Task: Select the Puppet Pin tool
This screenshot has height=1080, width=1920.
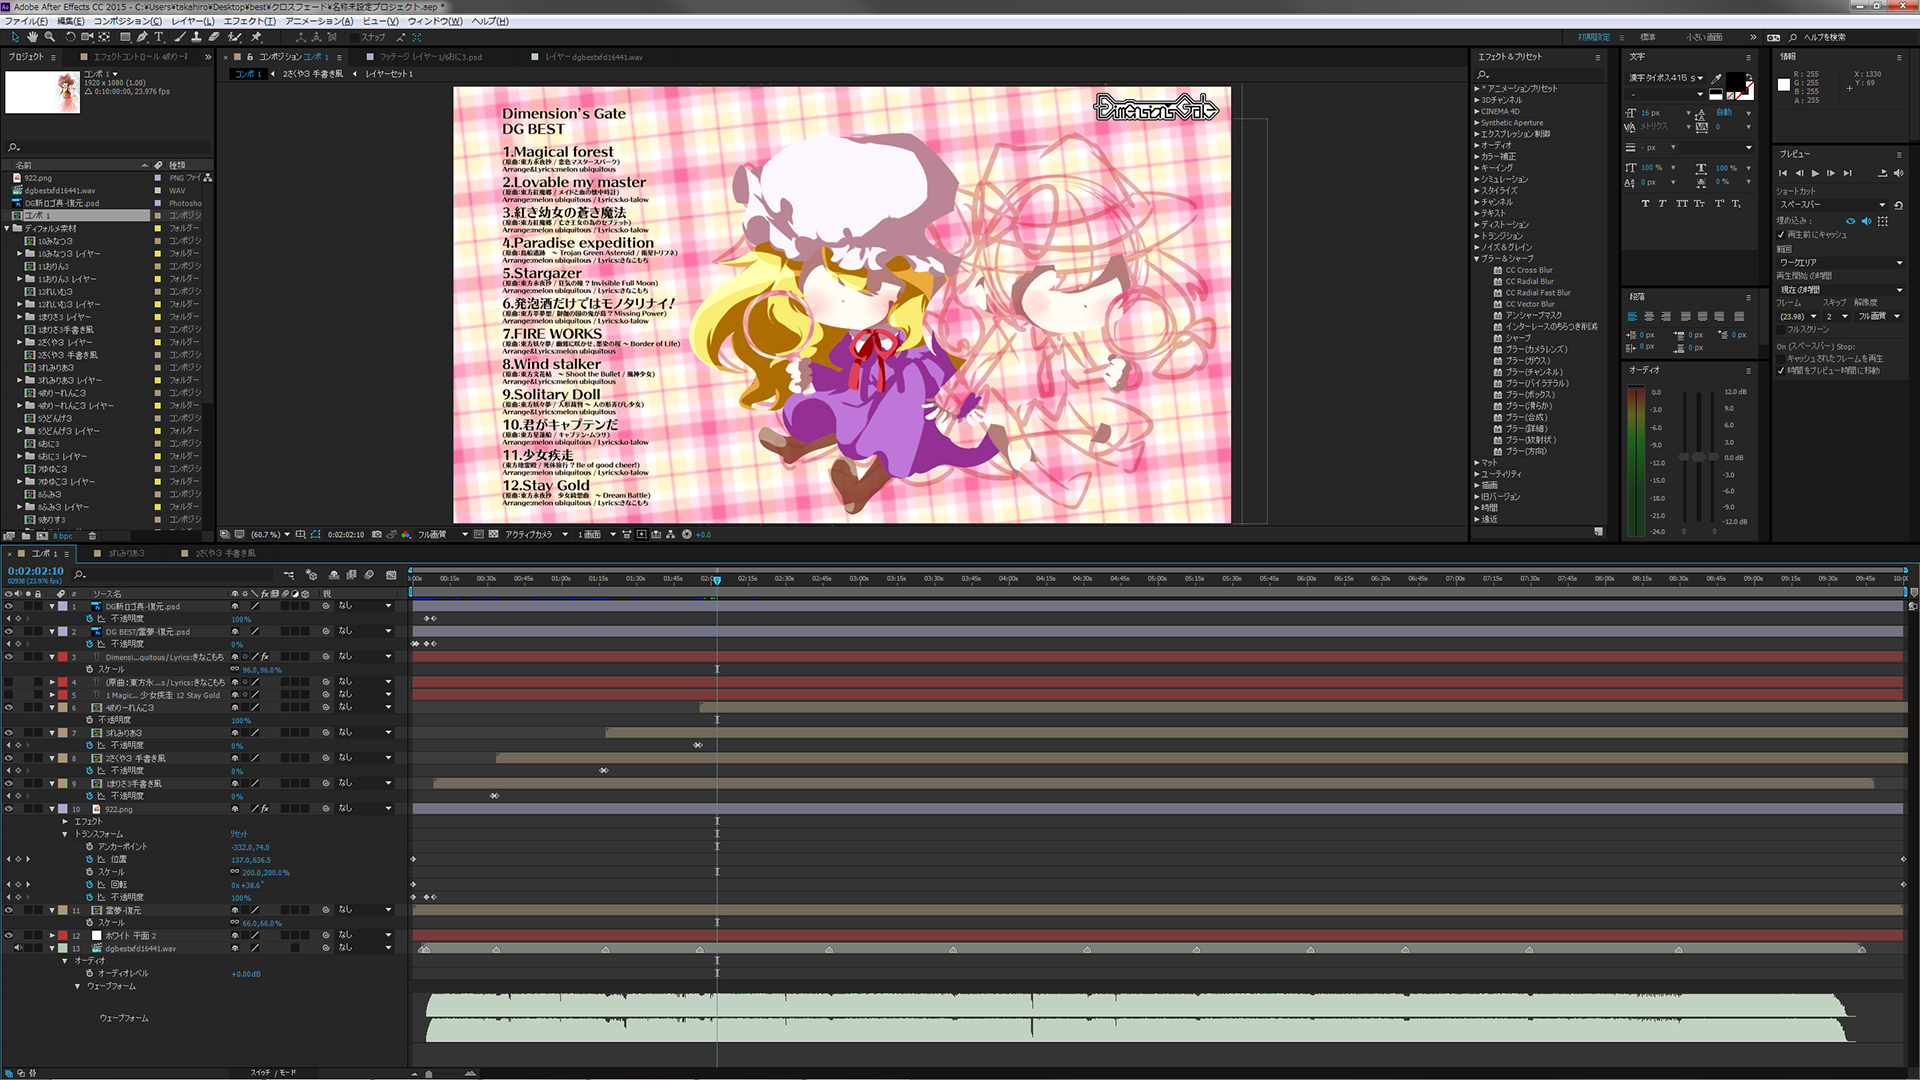Action: [x=256, y=37]
